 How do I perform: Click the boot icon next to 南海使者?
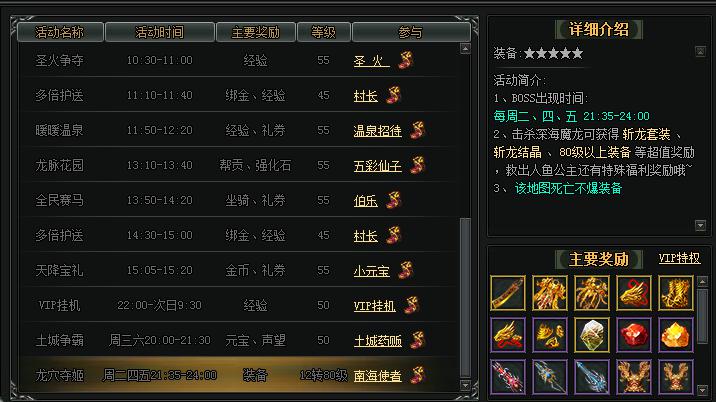417,375
